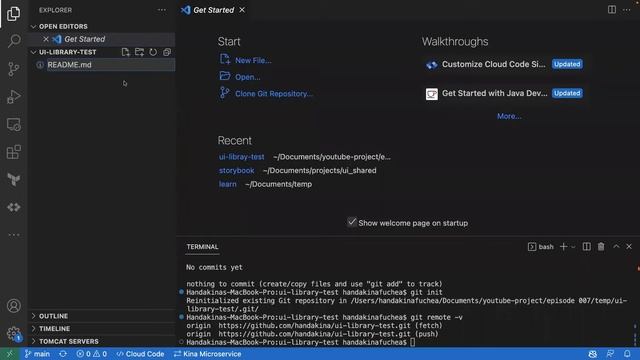Open Explorer views and more actions menu

[x=162, y=10]
